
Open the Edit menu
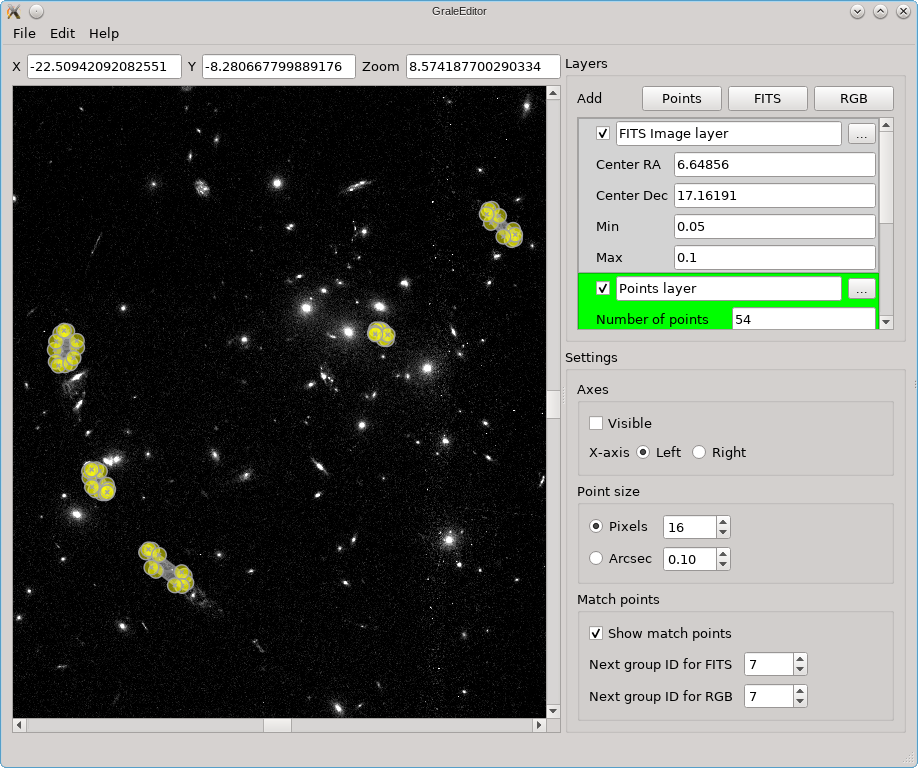(x=62, y=33)
